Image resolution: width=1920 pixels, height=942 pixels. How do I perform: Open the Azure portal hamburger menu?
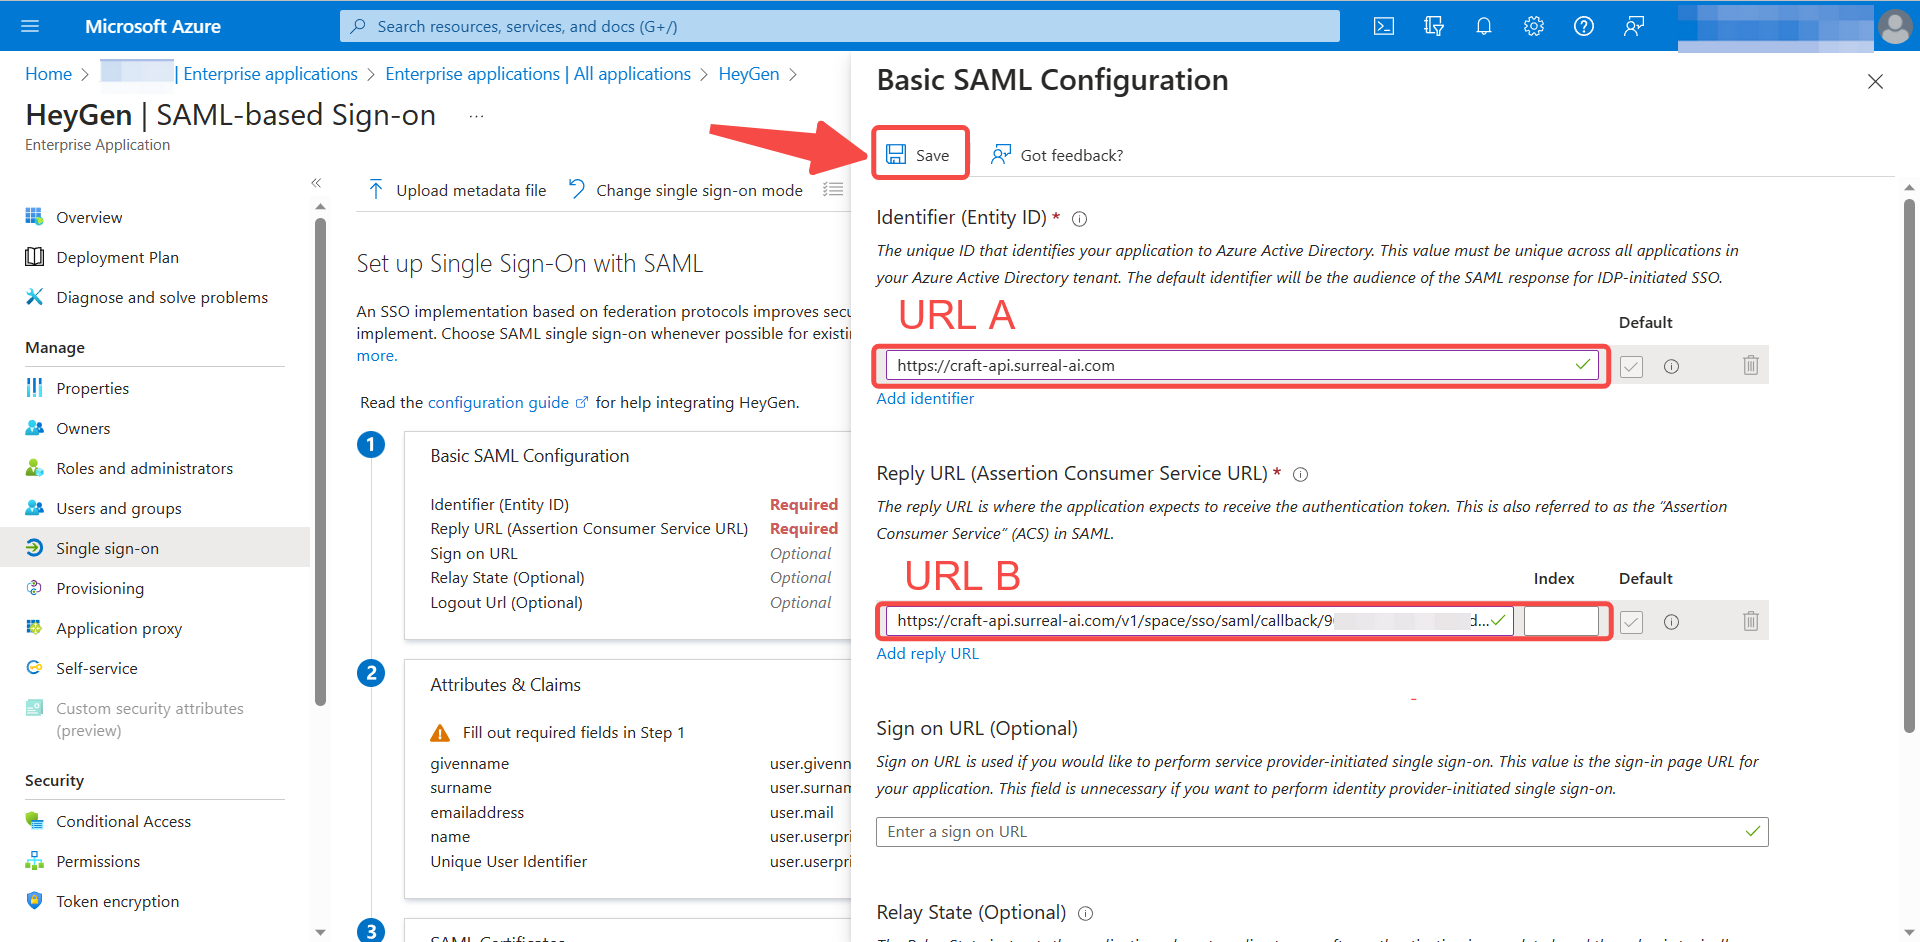pos(30,26)
